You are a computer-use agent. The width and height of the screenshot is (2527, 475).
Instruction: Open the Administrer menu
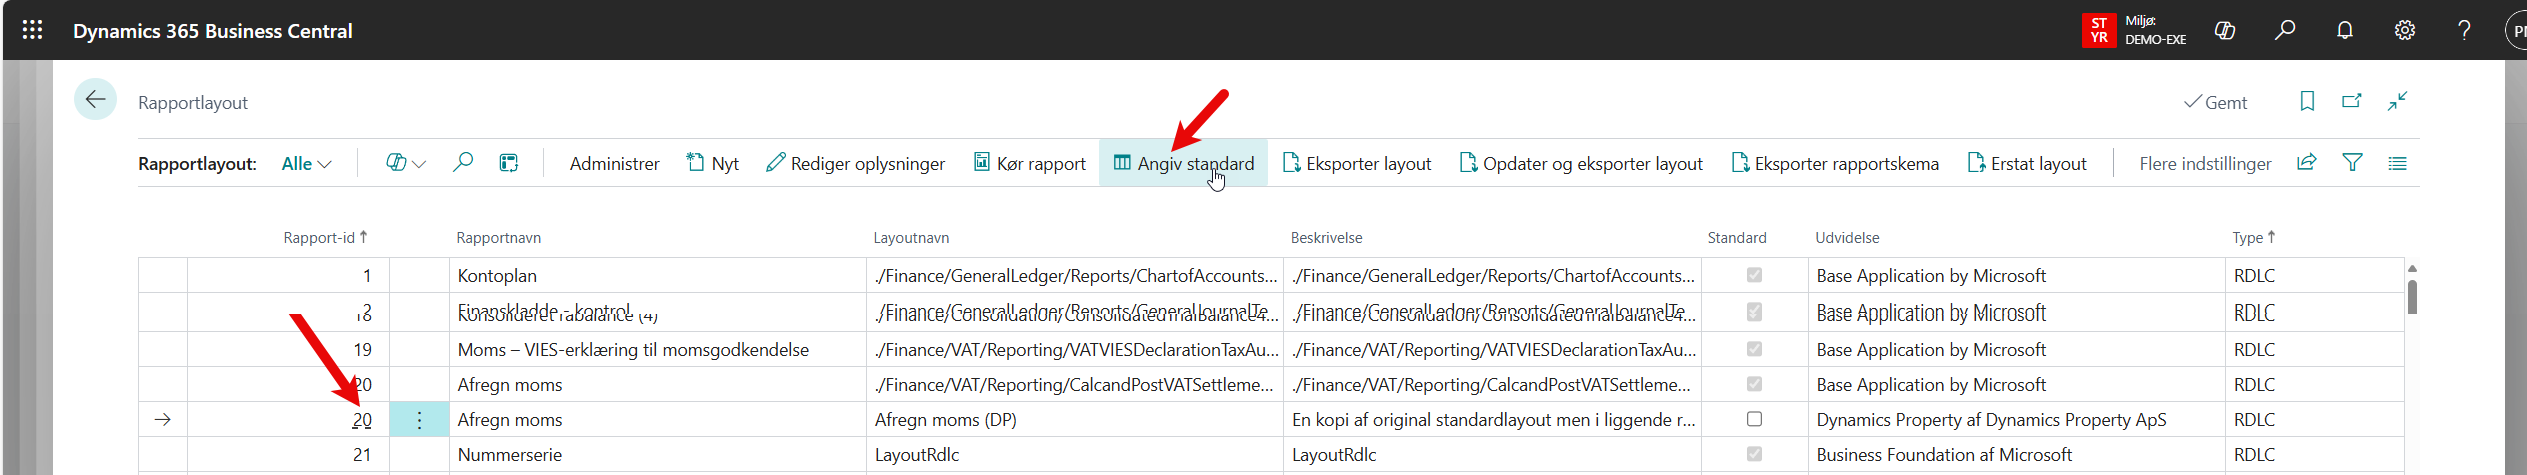click(x=614, y=164)
